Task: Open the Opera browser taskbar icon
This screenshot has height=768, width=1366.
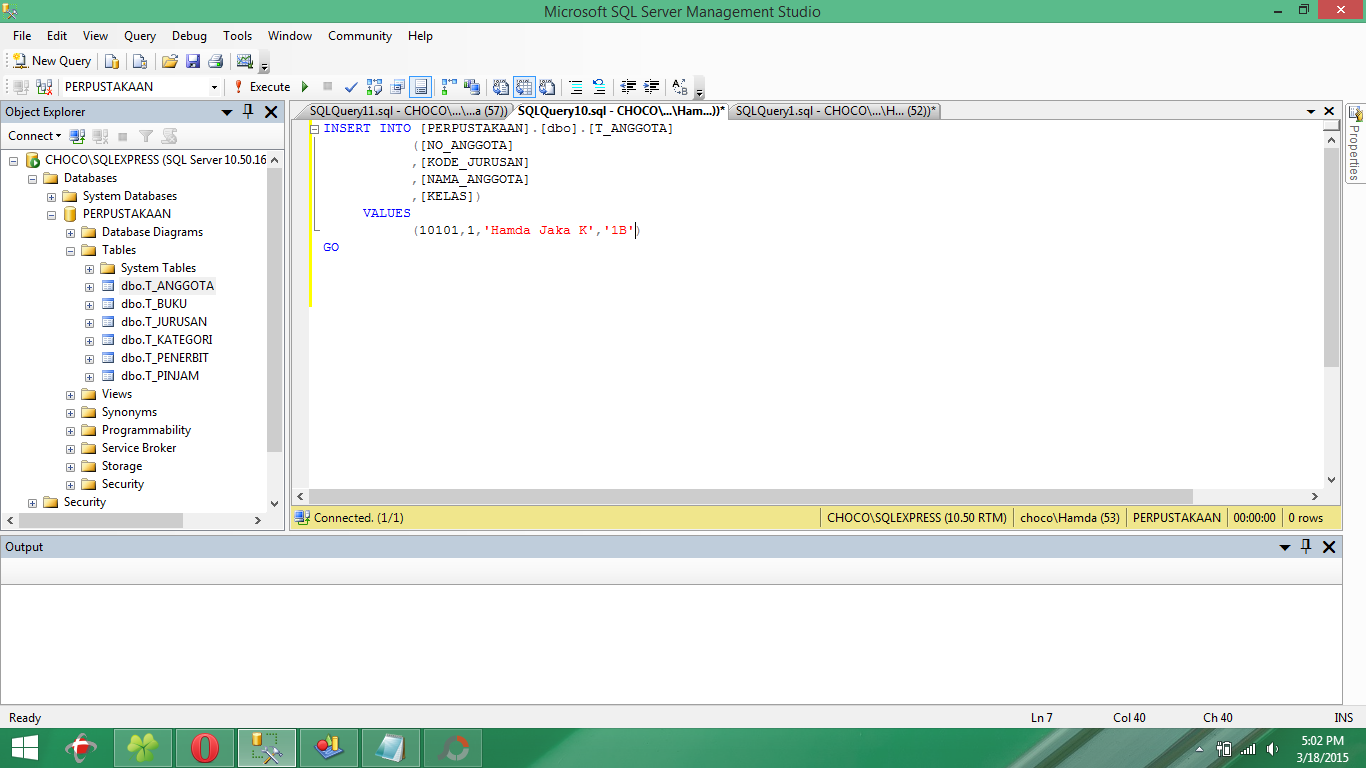Action: (x=205, y=748)
